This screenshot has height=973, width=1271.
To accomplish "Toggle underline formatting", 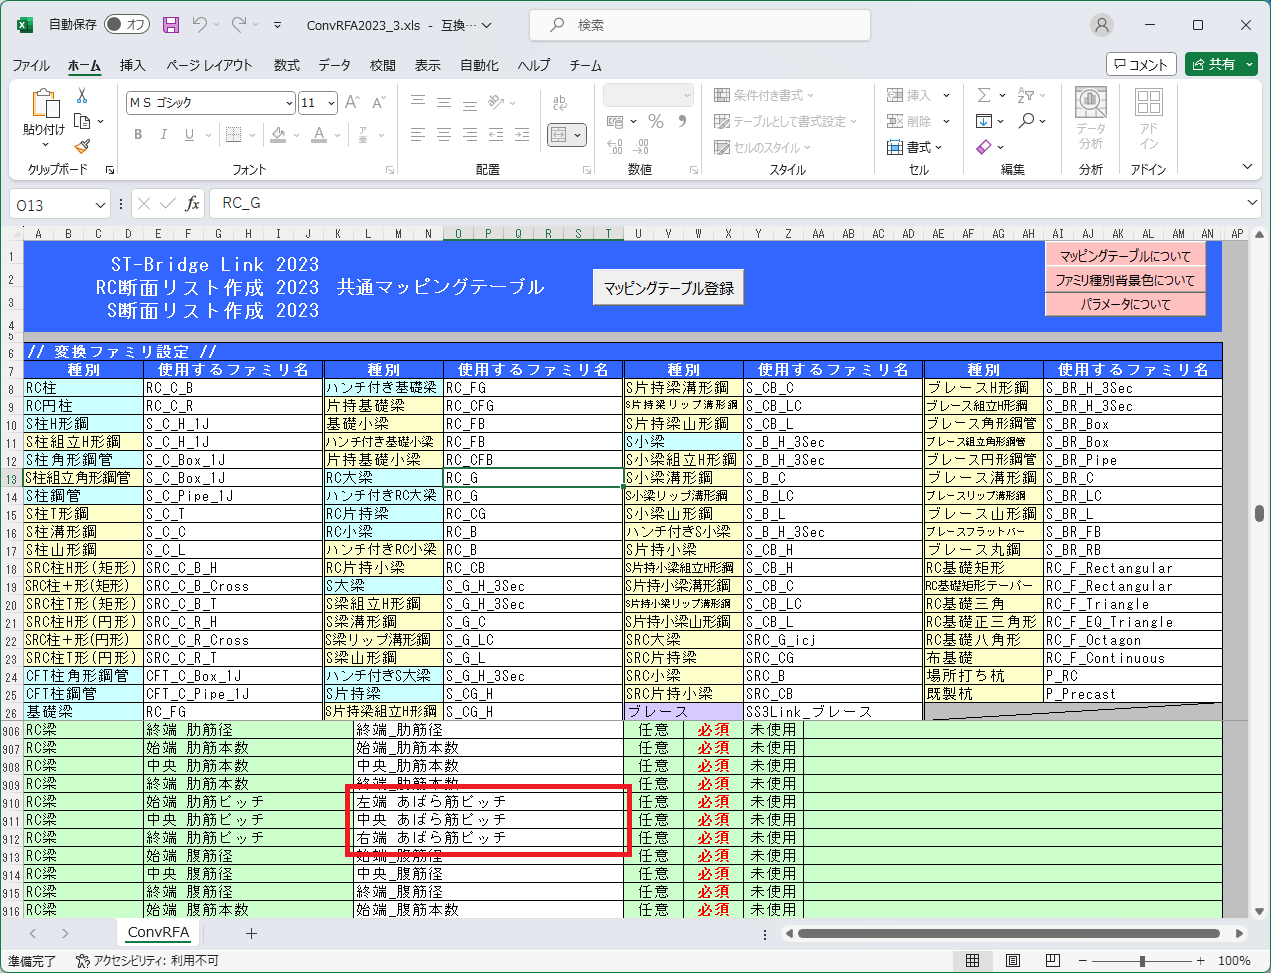I will click(x=189, y=134).
